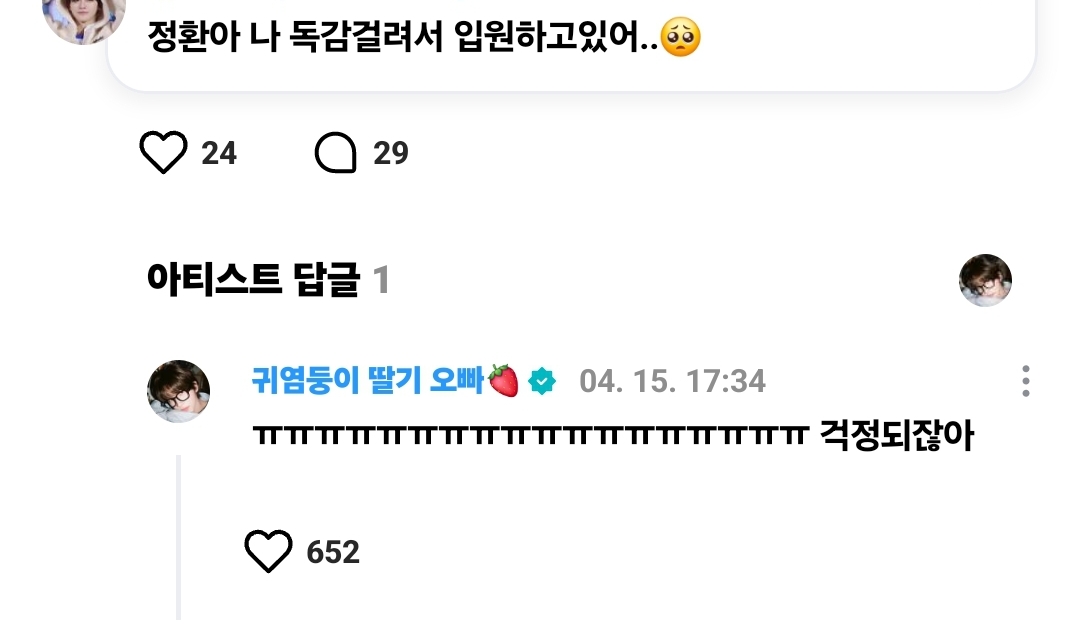The height and width of the screenshot is (627, 1080).
Task: Open comments via the speech bubble icon
Action: (335, 152)
